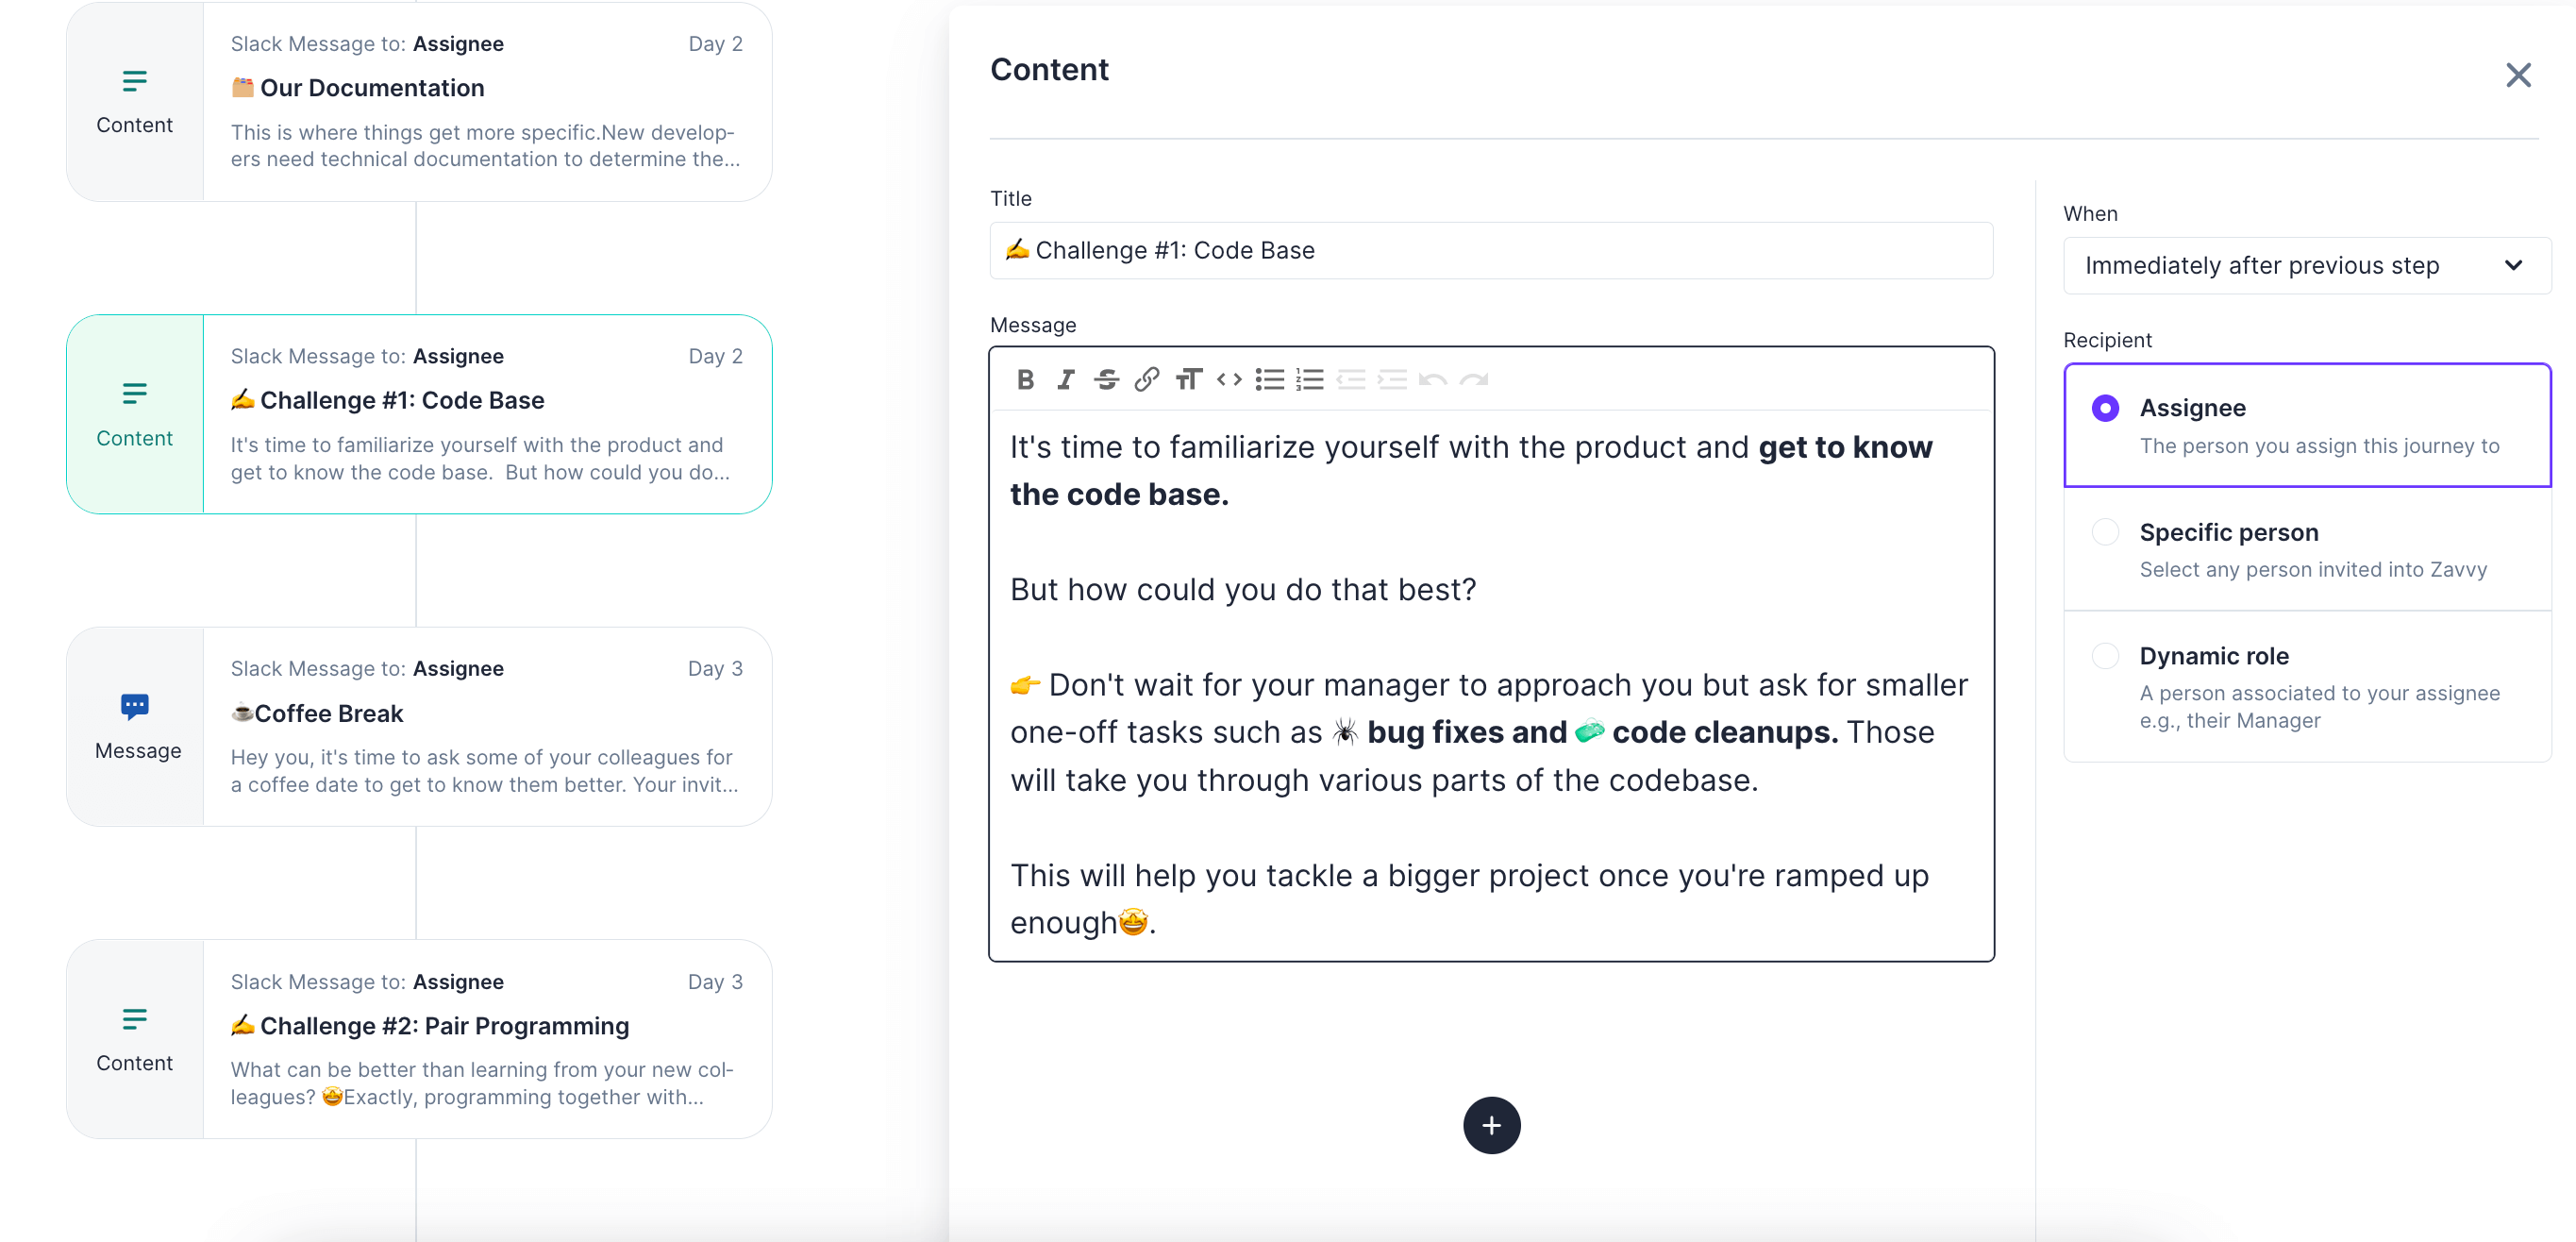Choose Specific person as recipient

tap(2105, 532)
